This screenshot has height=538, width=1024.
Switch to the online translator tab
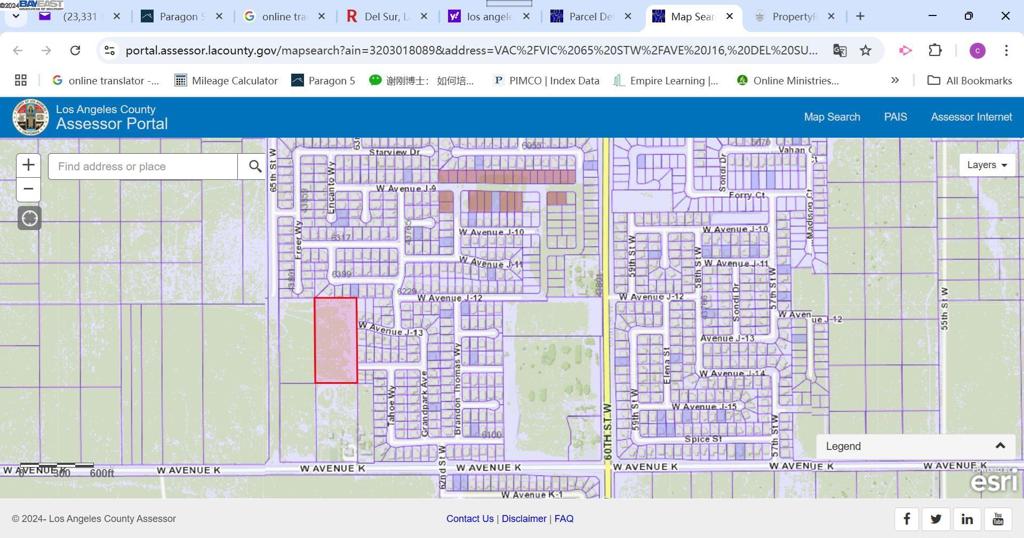(x=284, y=16)
